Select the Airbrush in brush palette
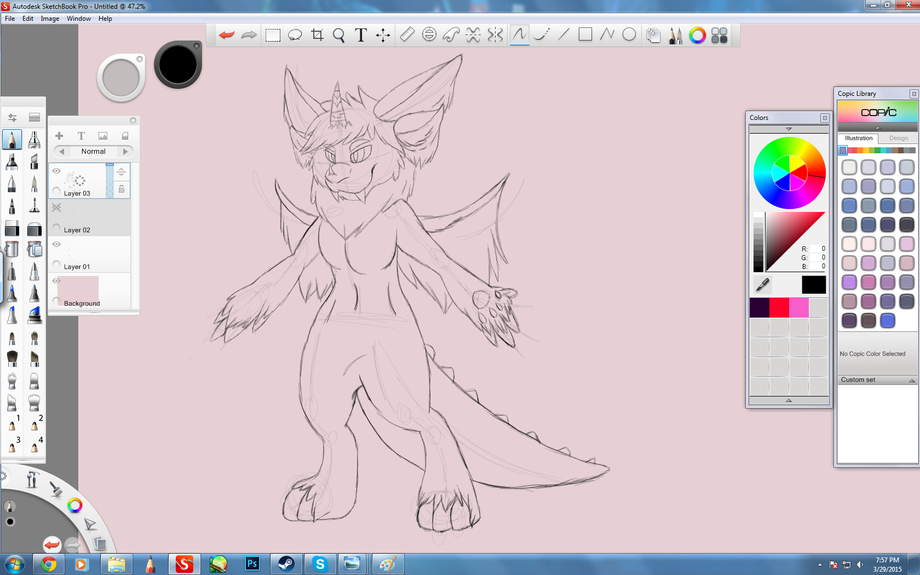This screenshot has width=920, height=575. pyautogui.click(x=34, y=140)
